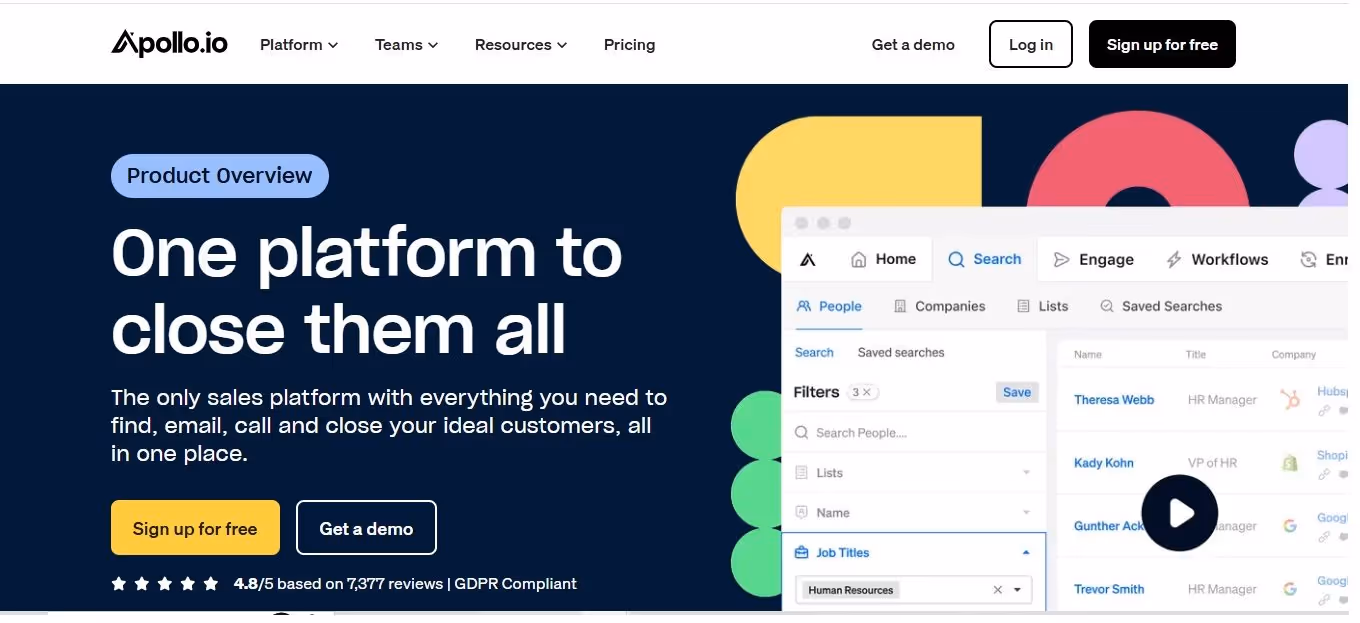Collapse the Job Titles filter section
Image resolution: width=1360 pixels, height=623 pixels.
(x=1024, y=551)
